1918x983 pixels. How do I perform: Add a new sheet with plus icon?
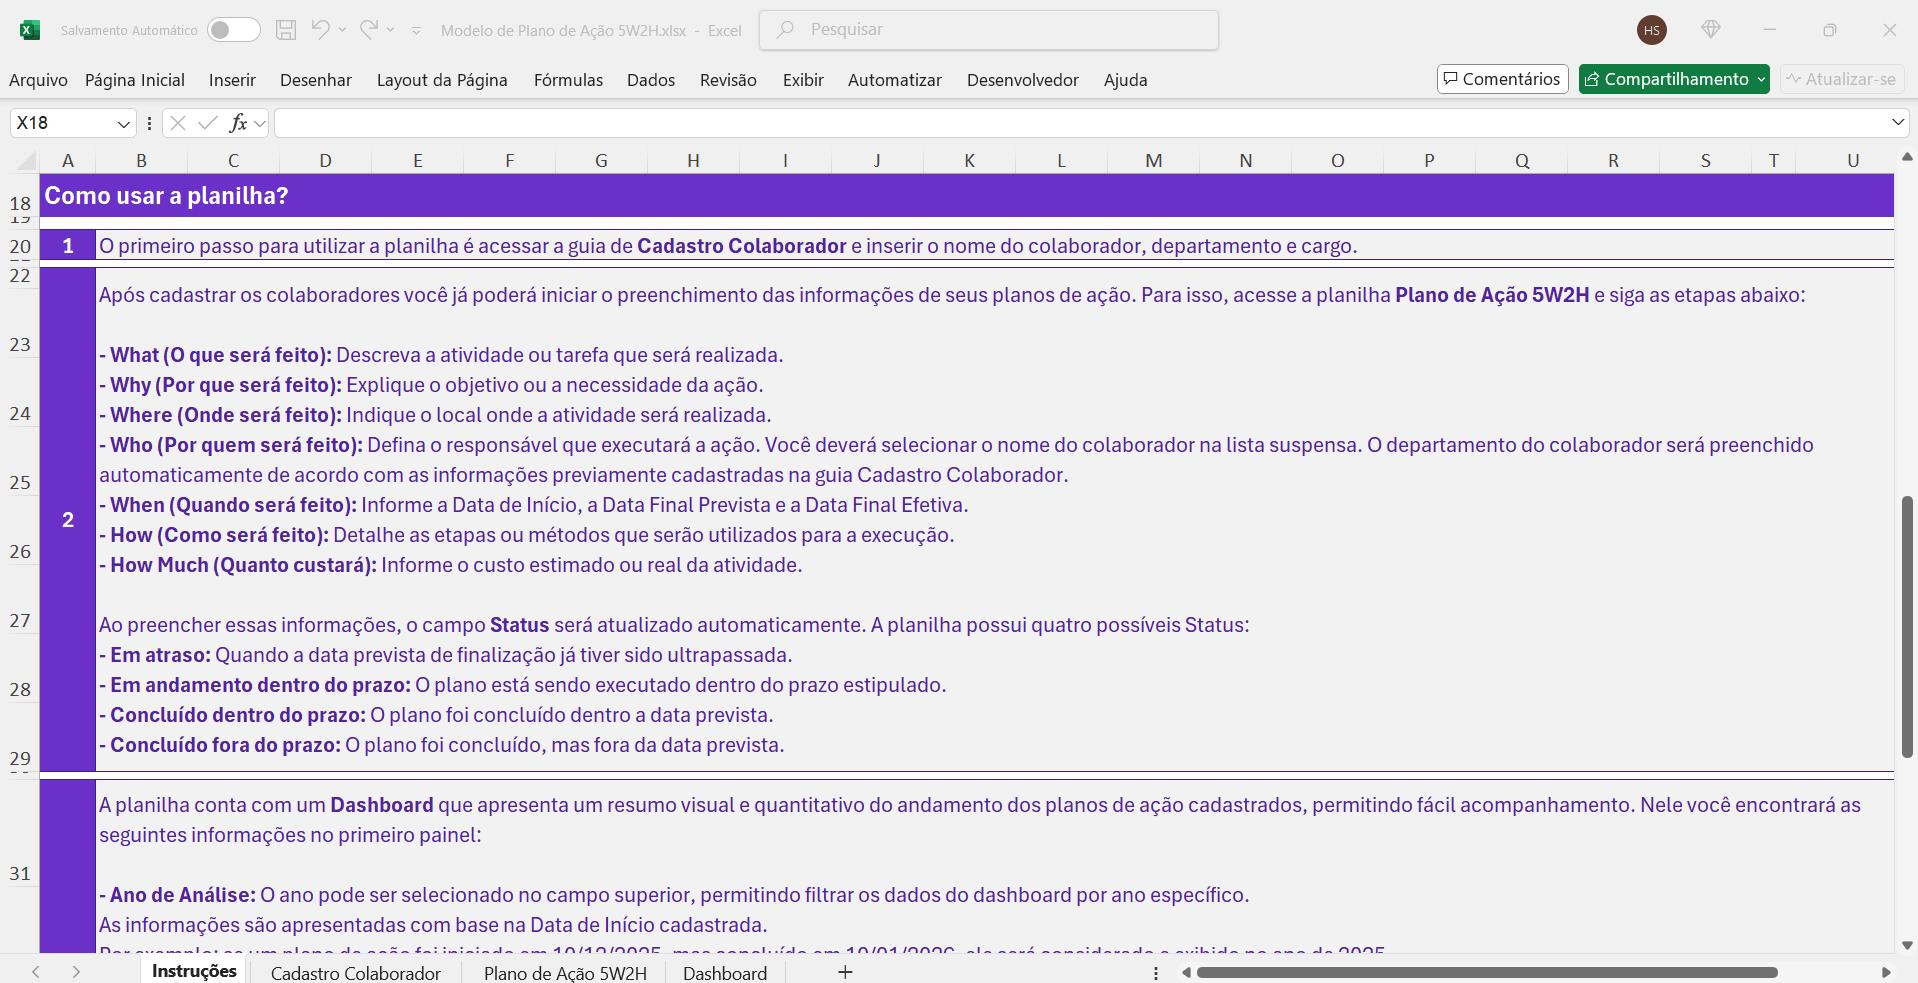(x=845, y=972)
